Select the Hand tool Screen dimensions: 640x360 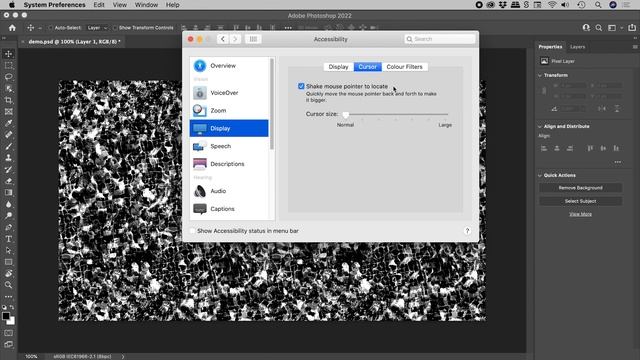point(9,273)
